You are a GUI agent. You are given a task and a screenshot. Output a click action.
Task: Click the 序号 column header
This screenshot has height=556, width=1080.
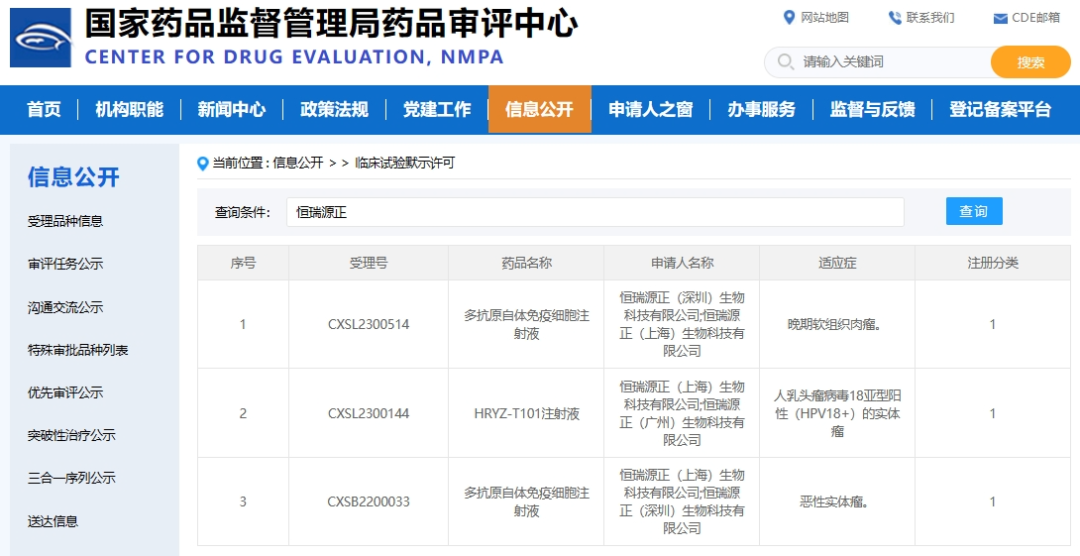point(243,262)
